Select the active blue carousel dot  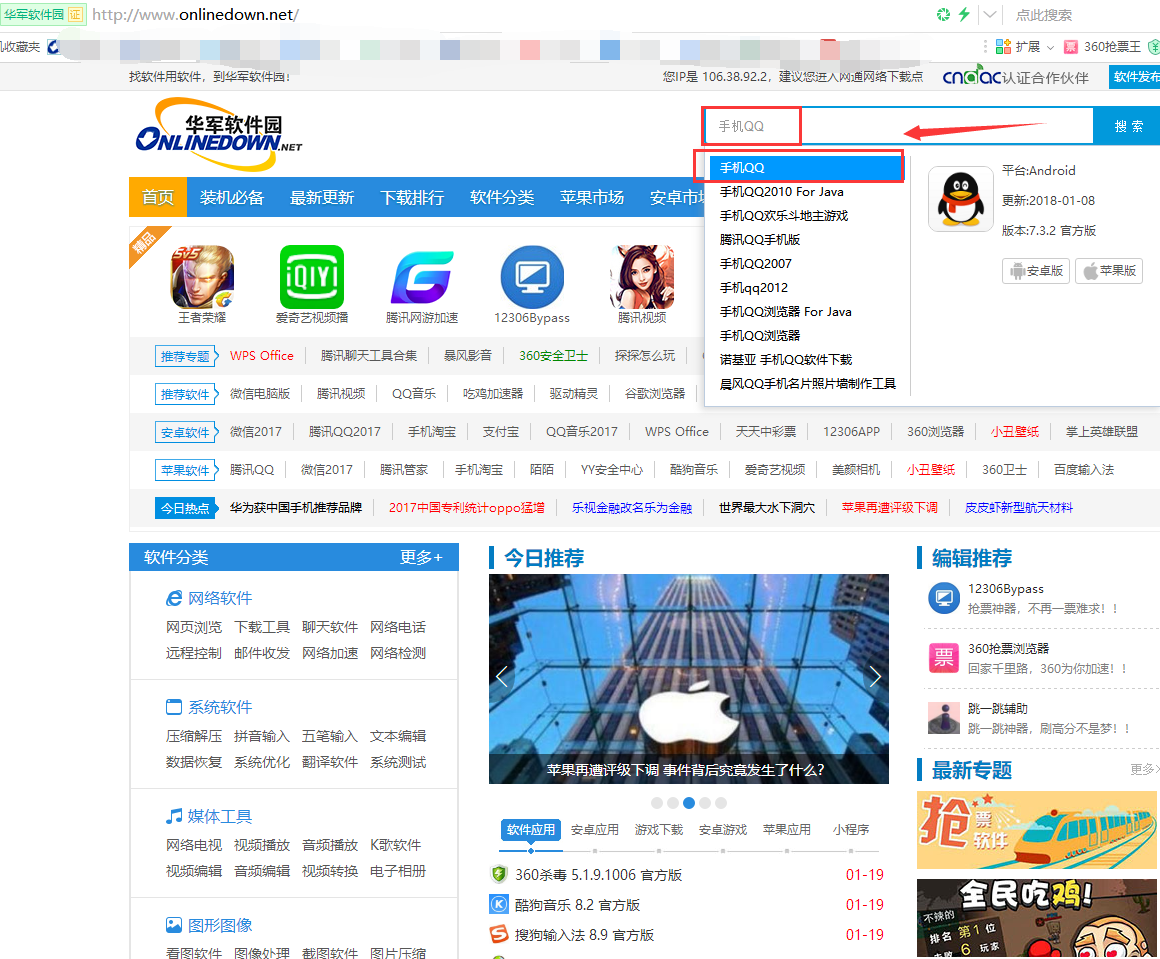(x=689, y=803)
